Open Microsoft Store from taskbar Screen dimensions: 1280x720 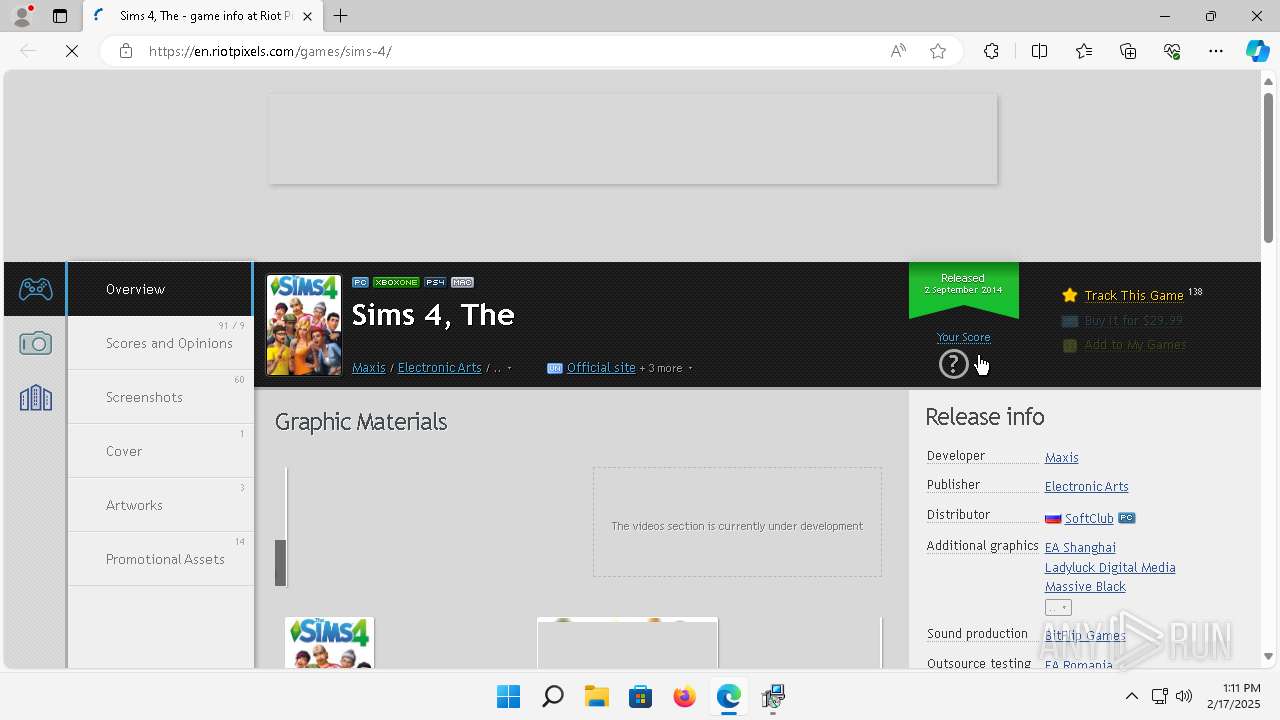tap(640, 696)
